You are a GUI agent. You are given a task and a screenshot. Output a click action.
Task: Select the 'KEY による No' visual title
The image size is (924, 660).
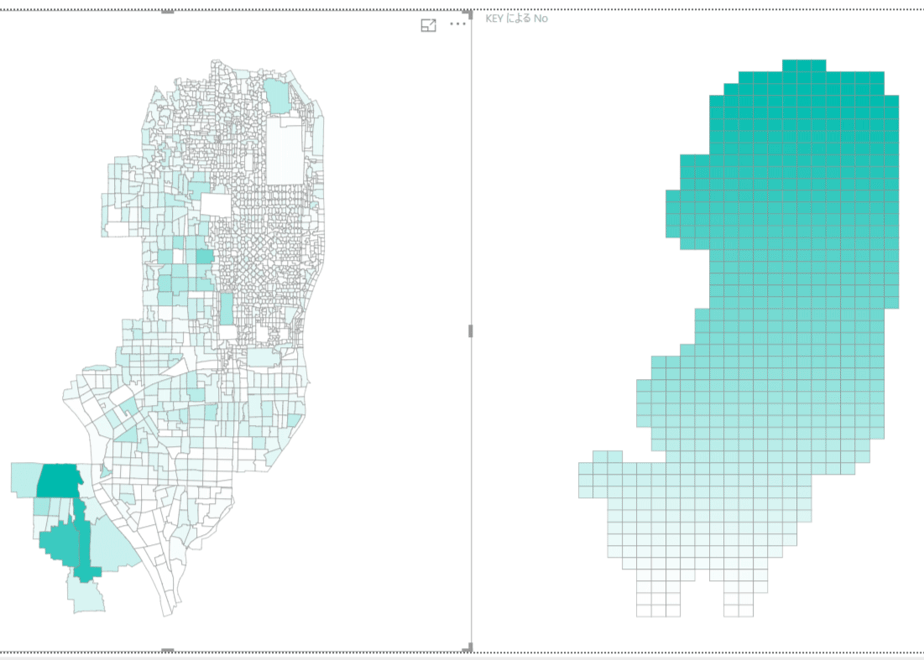click(x=516, y=18)
